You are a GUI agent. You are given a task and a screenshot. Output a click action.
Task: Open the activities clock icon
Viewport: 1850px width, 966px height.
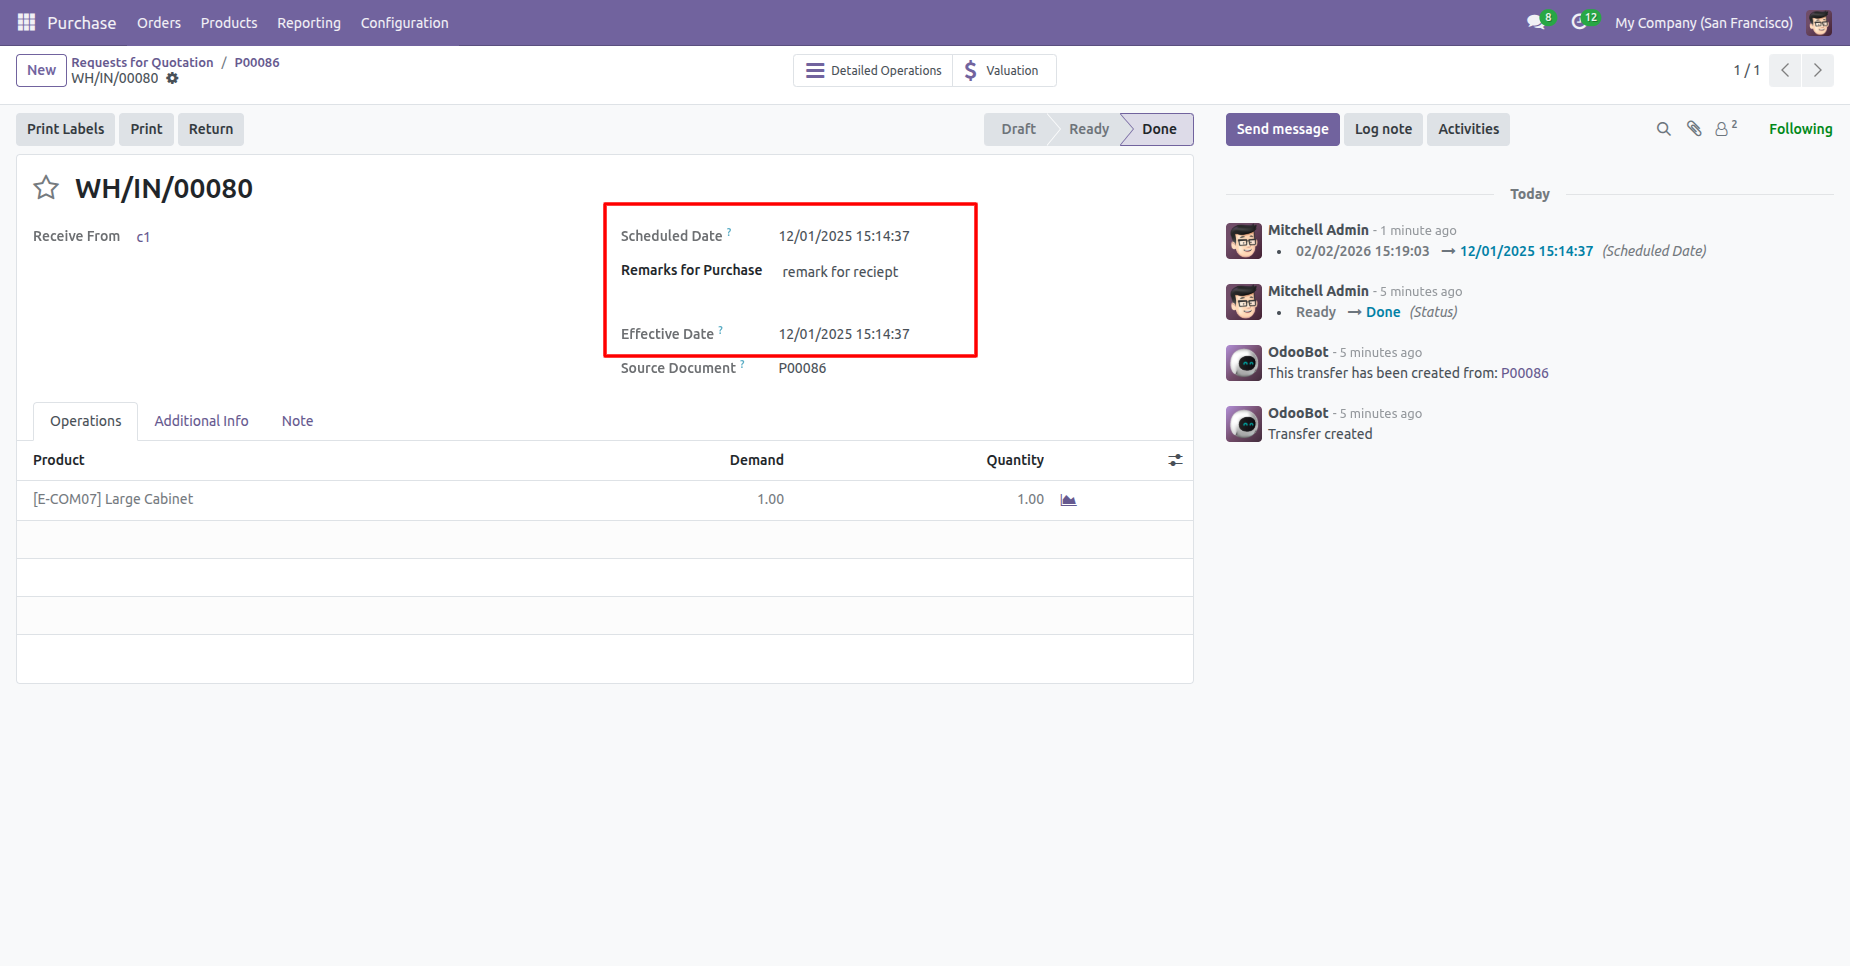[1579, 22]
